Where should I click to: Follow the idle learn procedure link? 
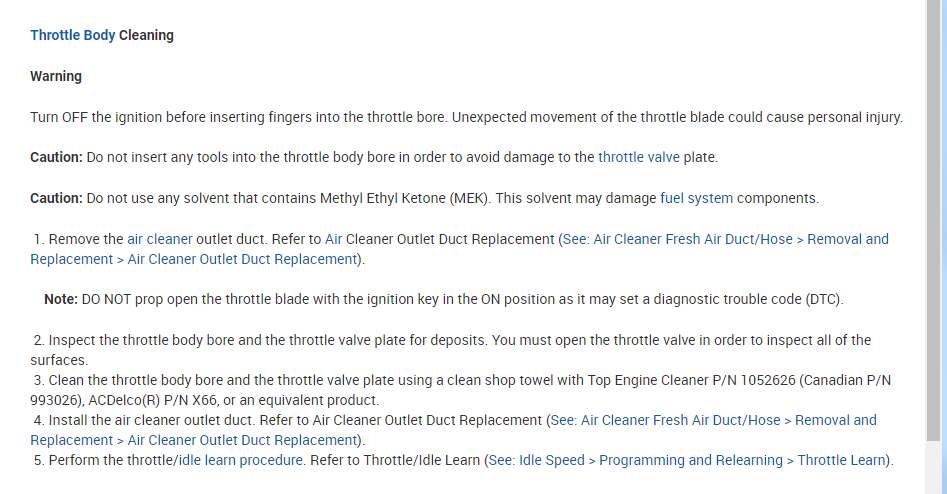(x=240, y=460)
